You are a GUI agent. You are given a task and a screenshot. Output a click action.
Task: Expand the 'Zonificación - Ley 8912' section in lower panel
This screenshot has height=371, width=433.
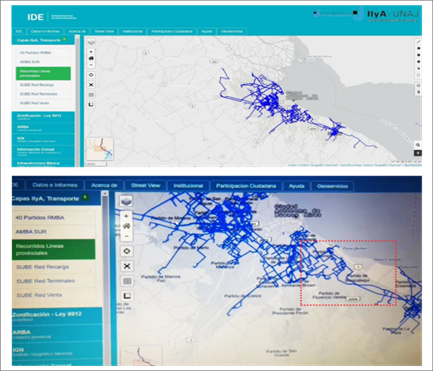pos(57,316)
